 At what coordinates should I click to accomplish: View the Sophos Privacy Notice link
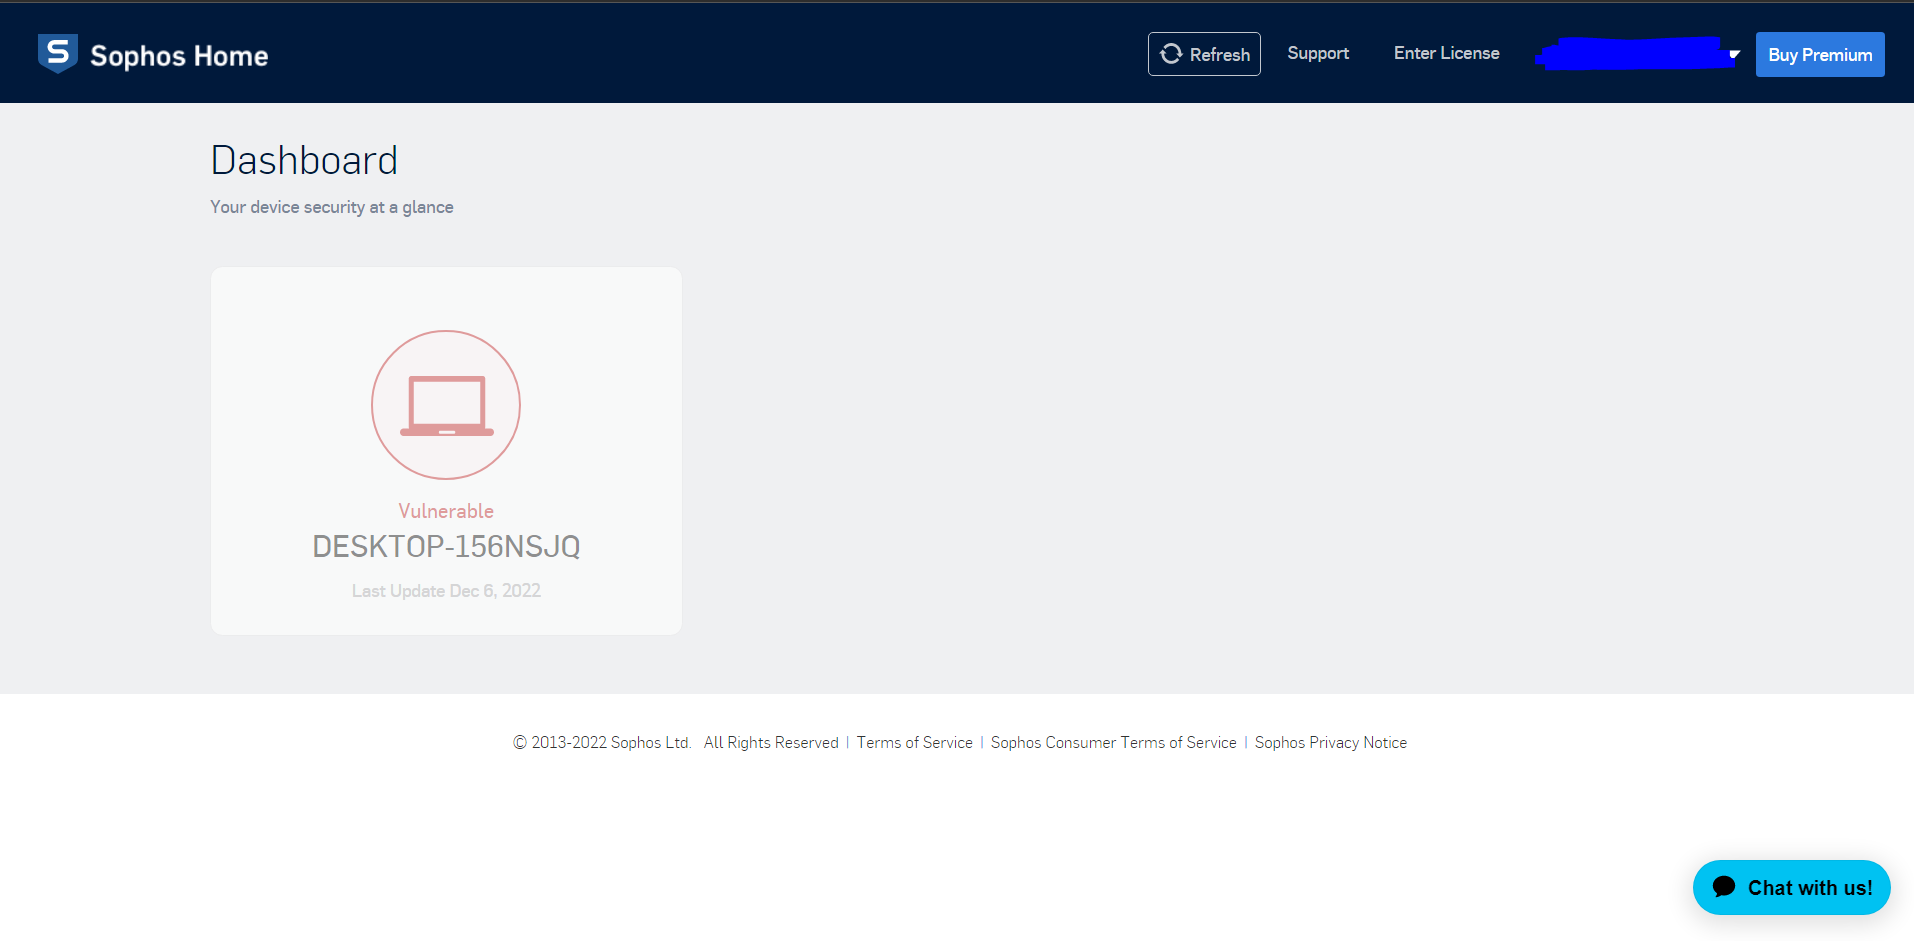pos(1330,742)
